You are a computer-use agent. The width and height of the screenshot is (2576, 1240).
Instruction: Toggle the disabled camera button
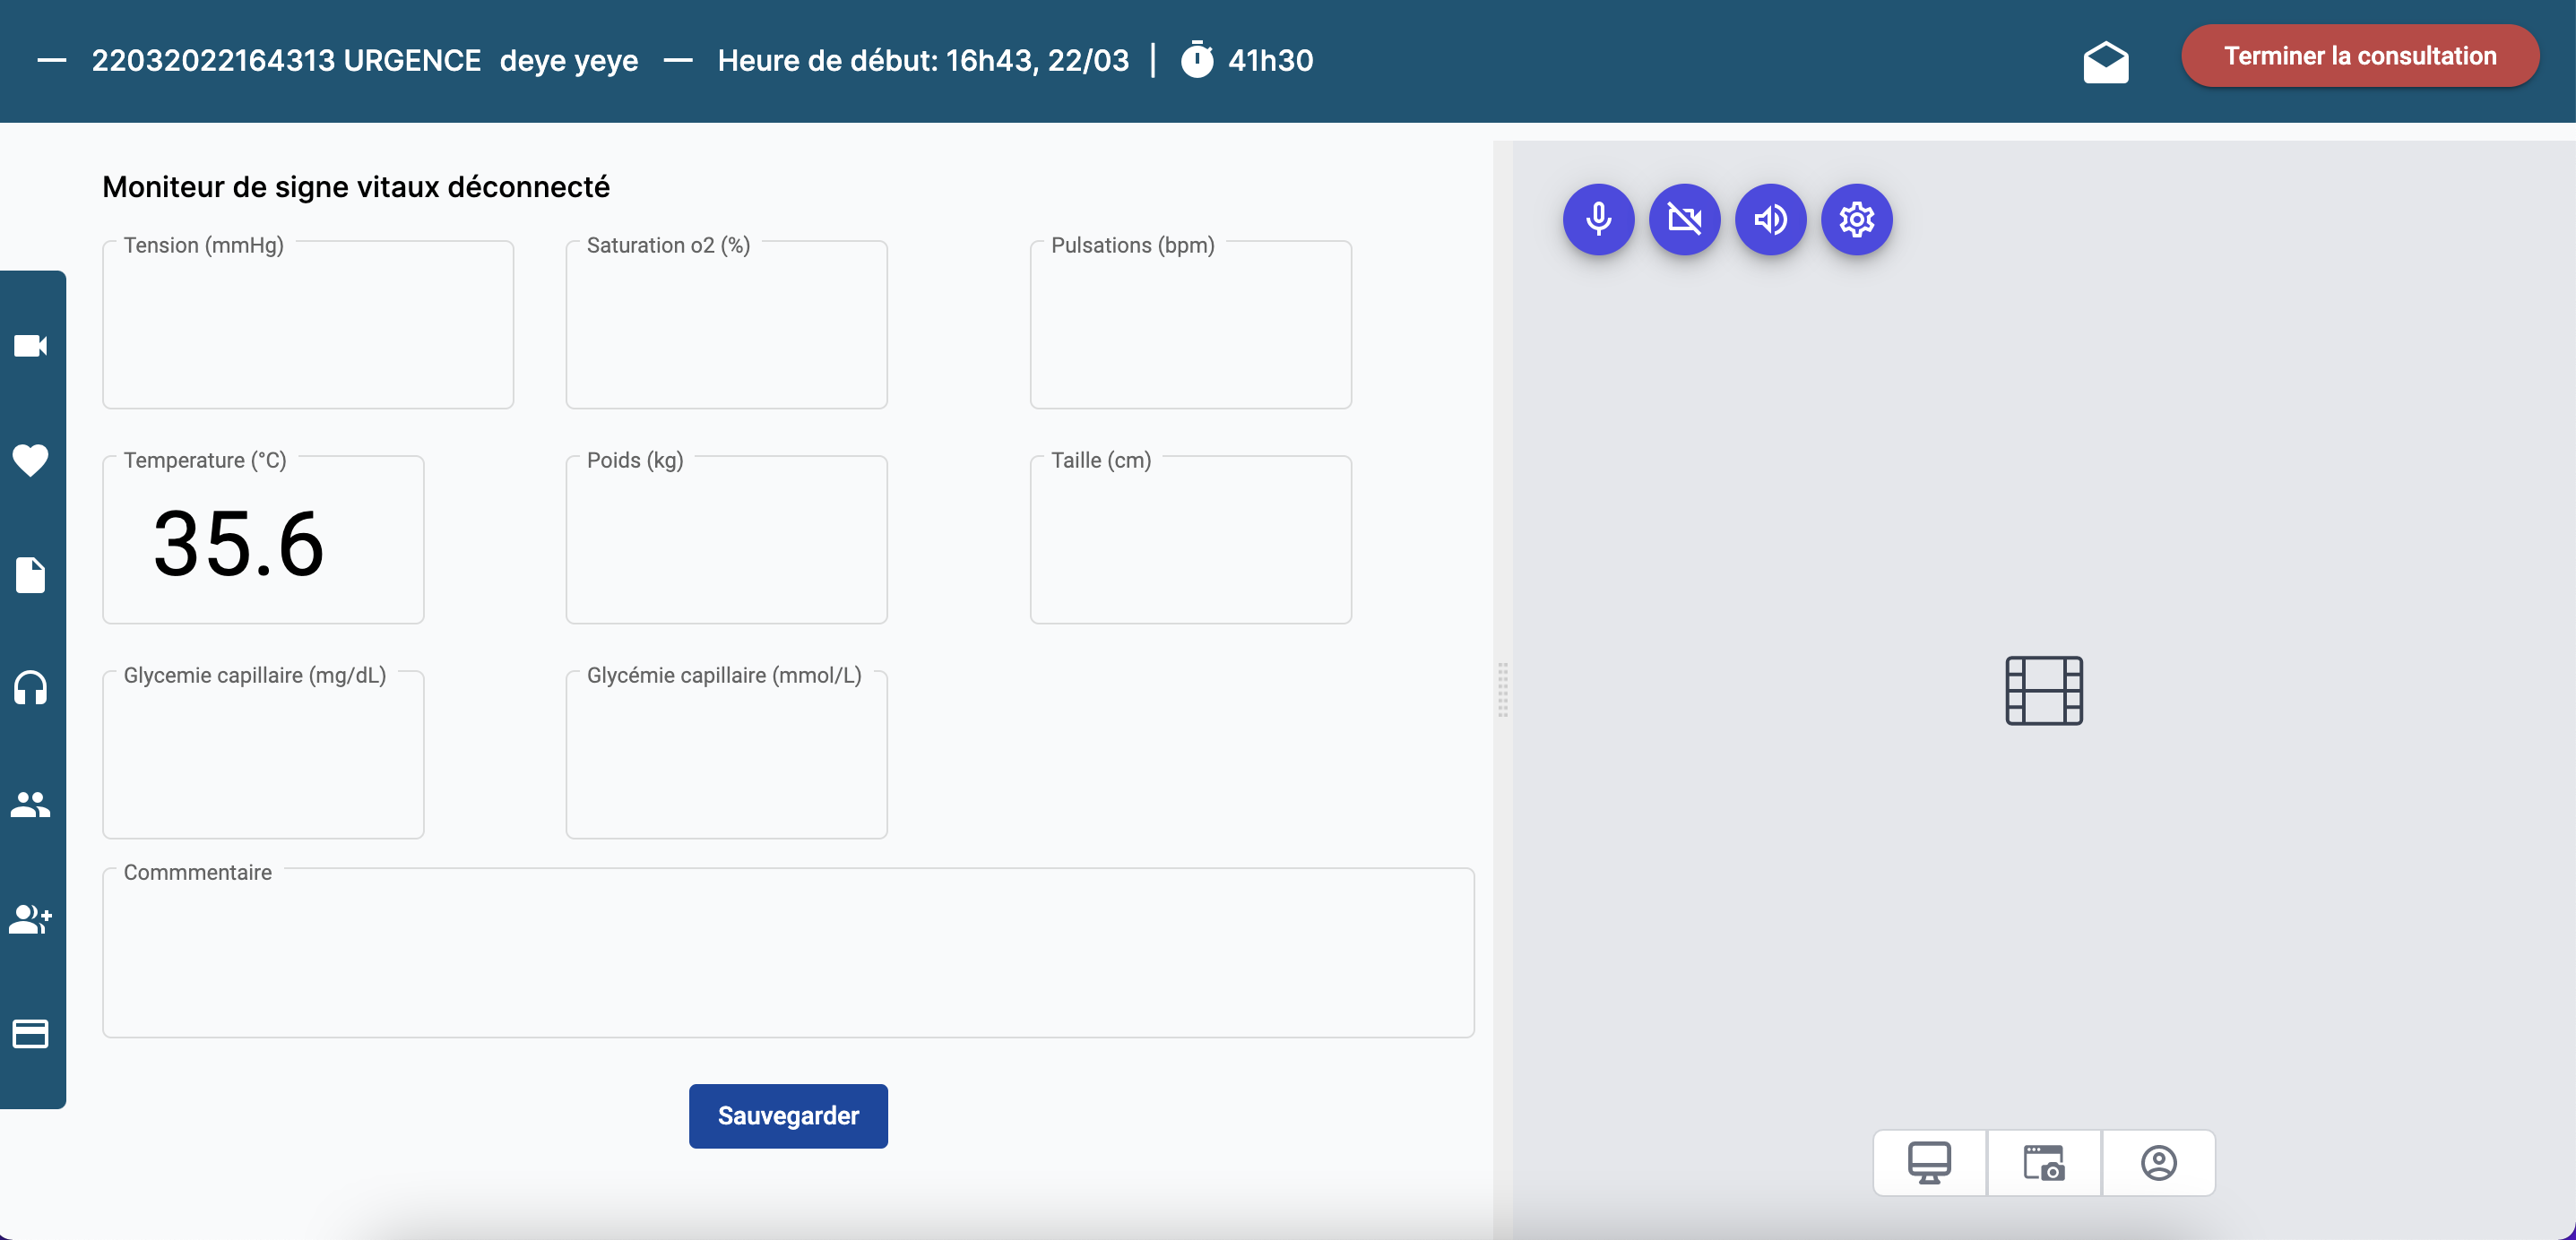point(1684,219)
